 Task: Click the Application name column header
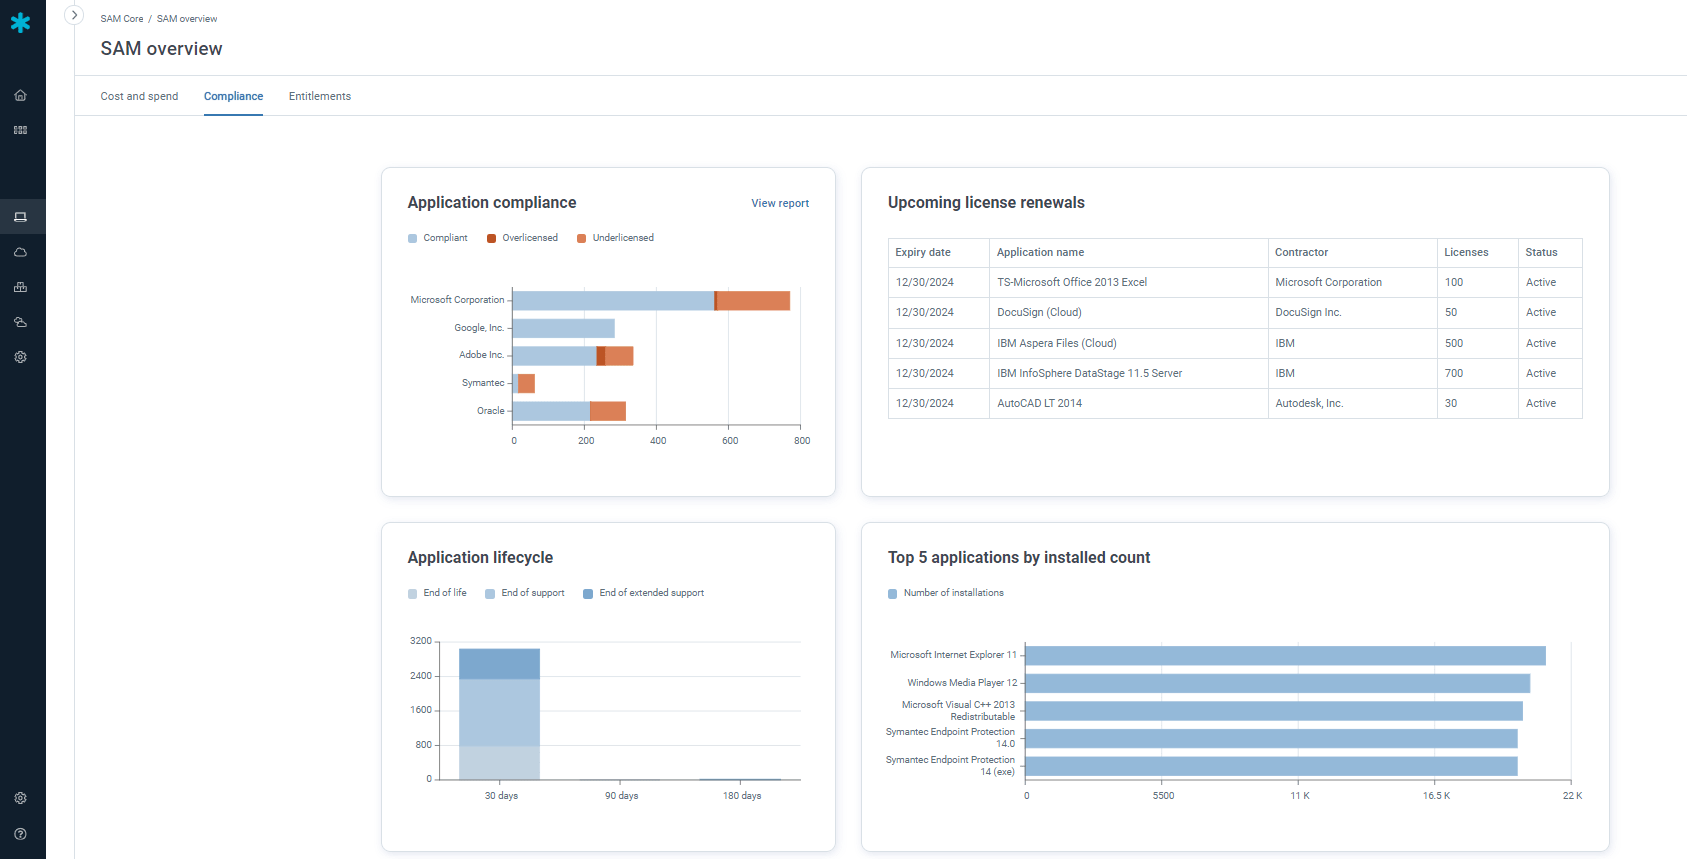pos(1128,253)
